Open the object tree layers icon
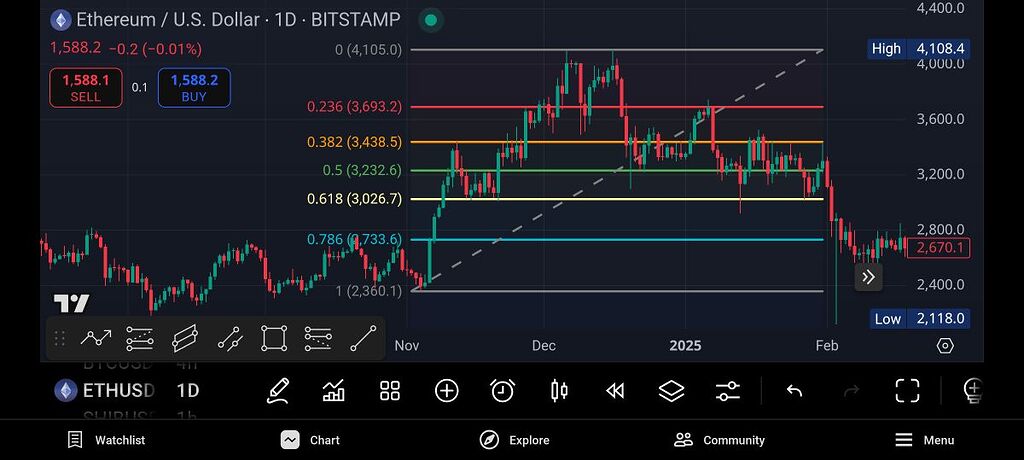The width and height of the screenshot is (1024, 460). (x=671, y=391)
